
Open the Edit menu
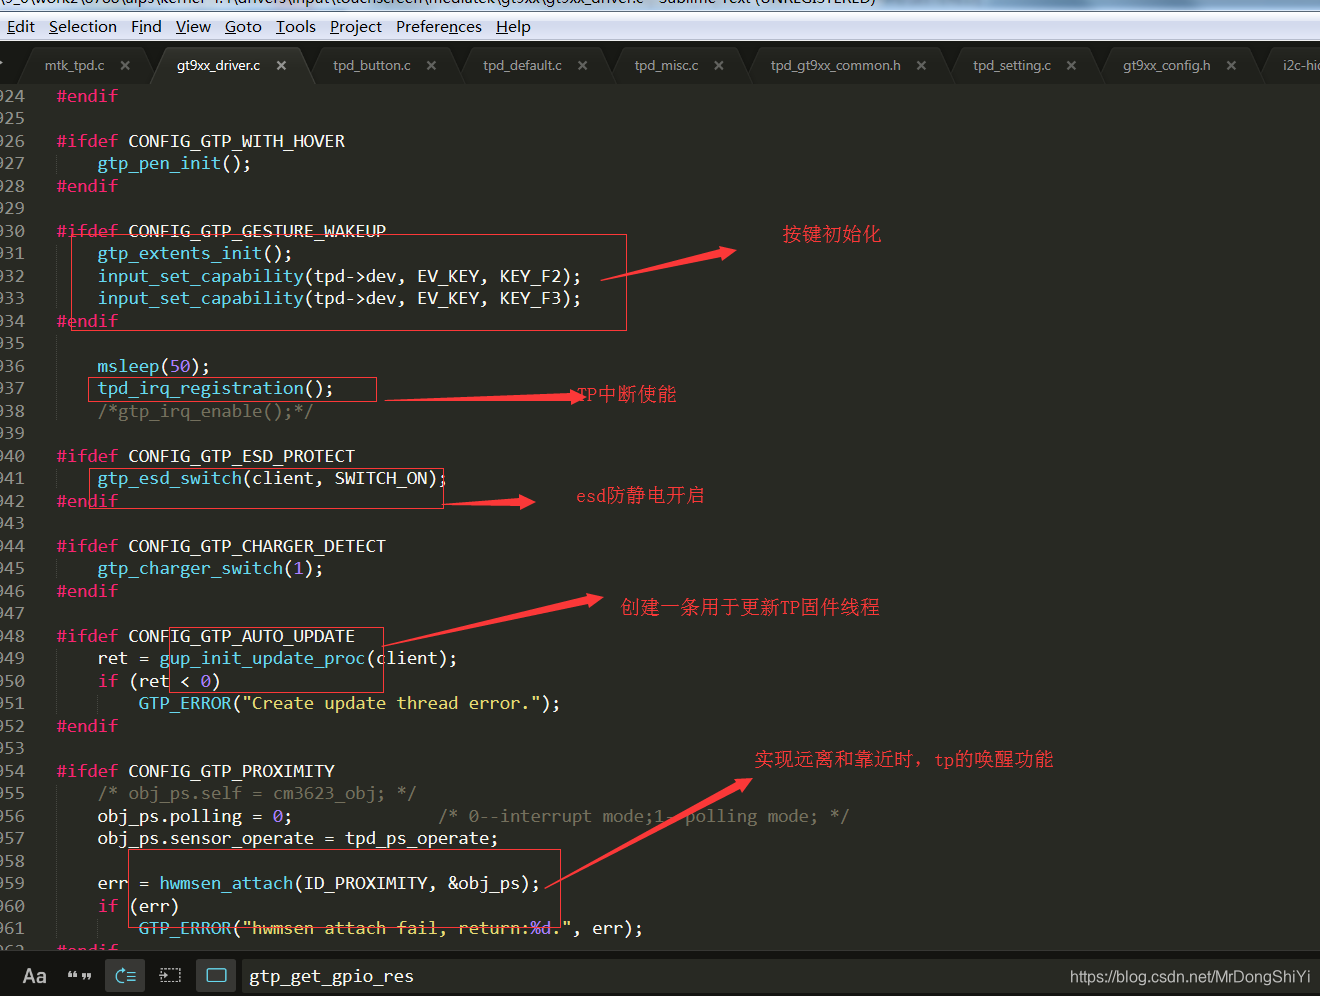click(20, 26)
